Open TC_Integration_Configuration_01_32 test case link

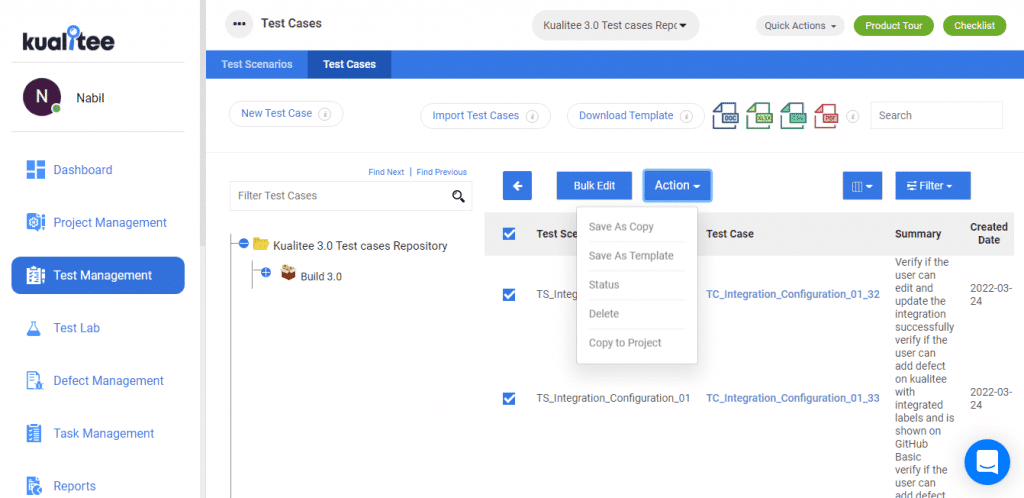point(793,294)
